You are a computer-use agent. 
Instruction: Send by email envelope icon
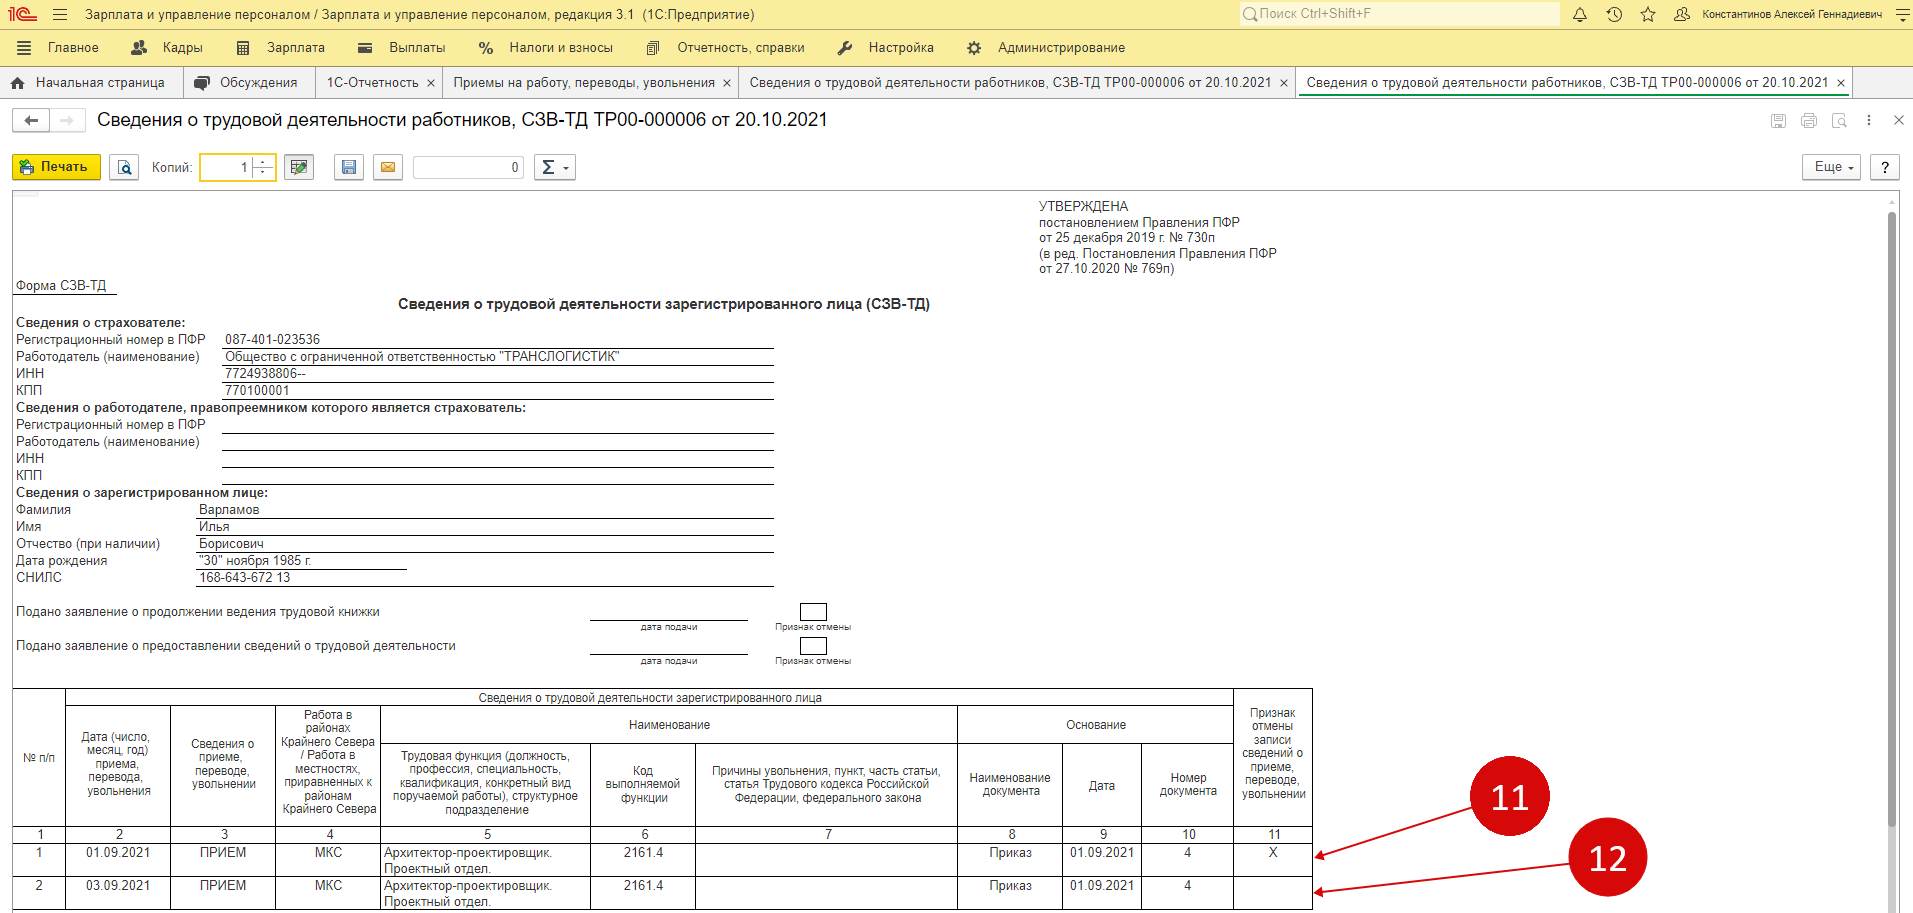388,167
